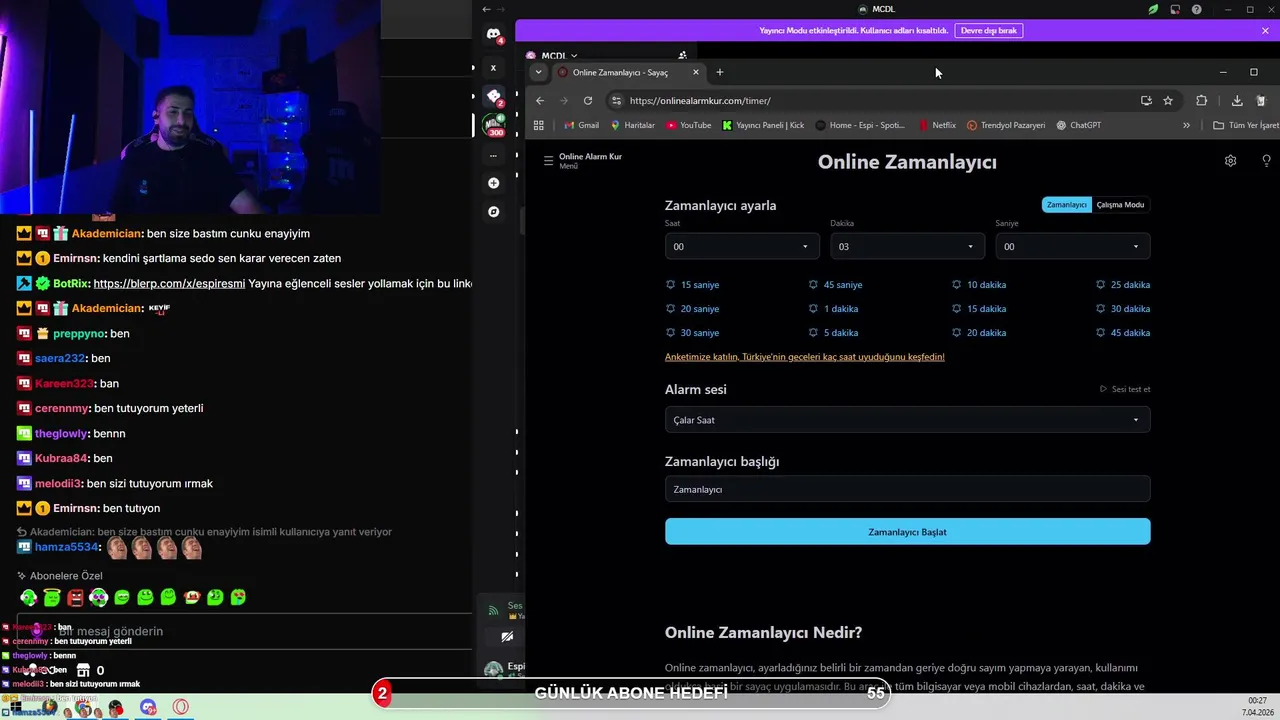This screenshot has height=720, width=1280.
Task: Switch to Zamanlayıcı mode
Action: point(1067,204)
